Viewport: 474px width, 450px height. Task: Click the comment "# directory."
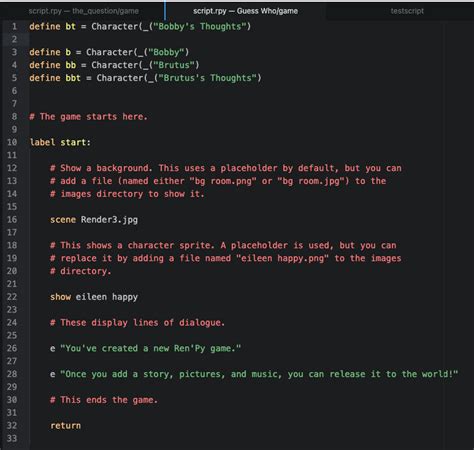pyautogui.click(x=81, y=271)
